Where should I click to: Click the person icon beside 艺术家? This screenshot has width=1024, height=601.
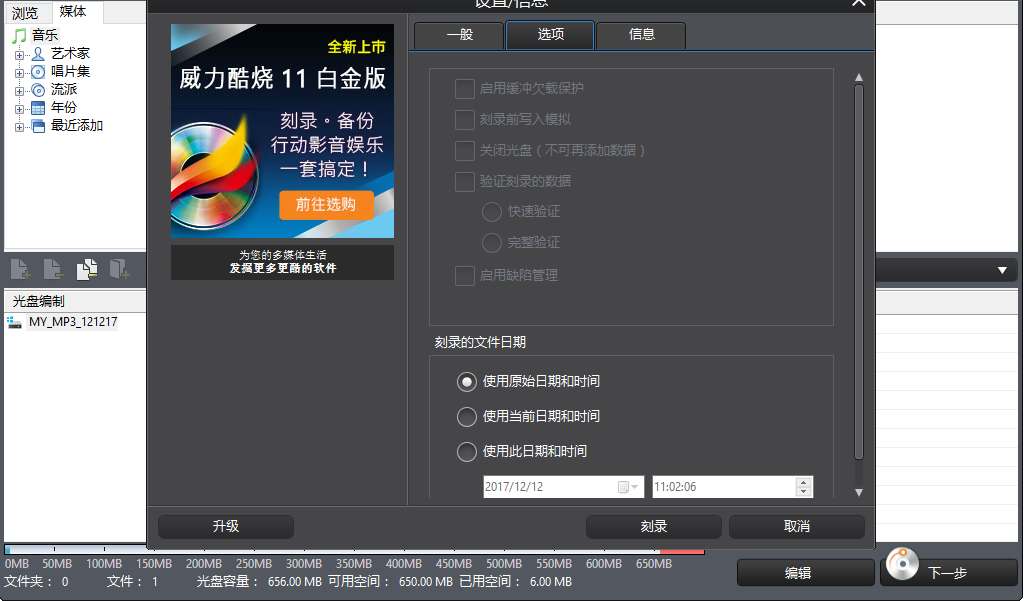(x=39, y=54)
